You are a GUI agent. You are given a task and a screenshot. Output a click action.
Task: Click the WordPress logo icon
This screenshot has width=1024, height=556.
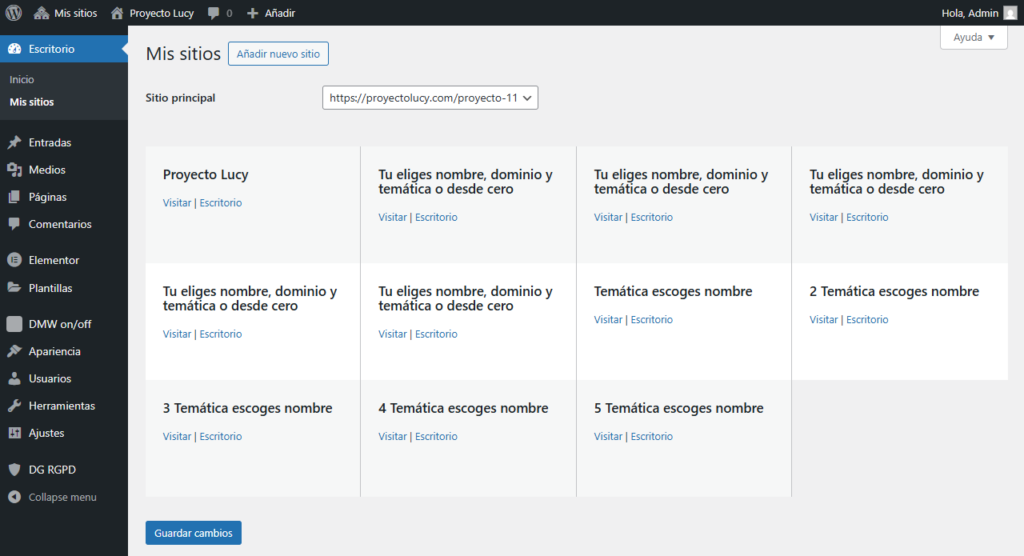coord(13,13)
